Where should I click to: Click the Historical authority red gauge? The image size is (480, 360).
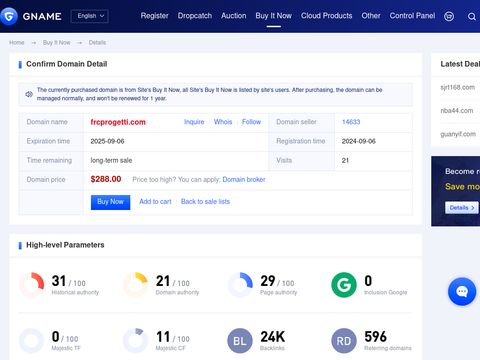pos(32,285)
